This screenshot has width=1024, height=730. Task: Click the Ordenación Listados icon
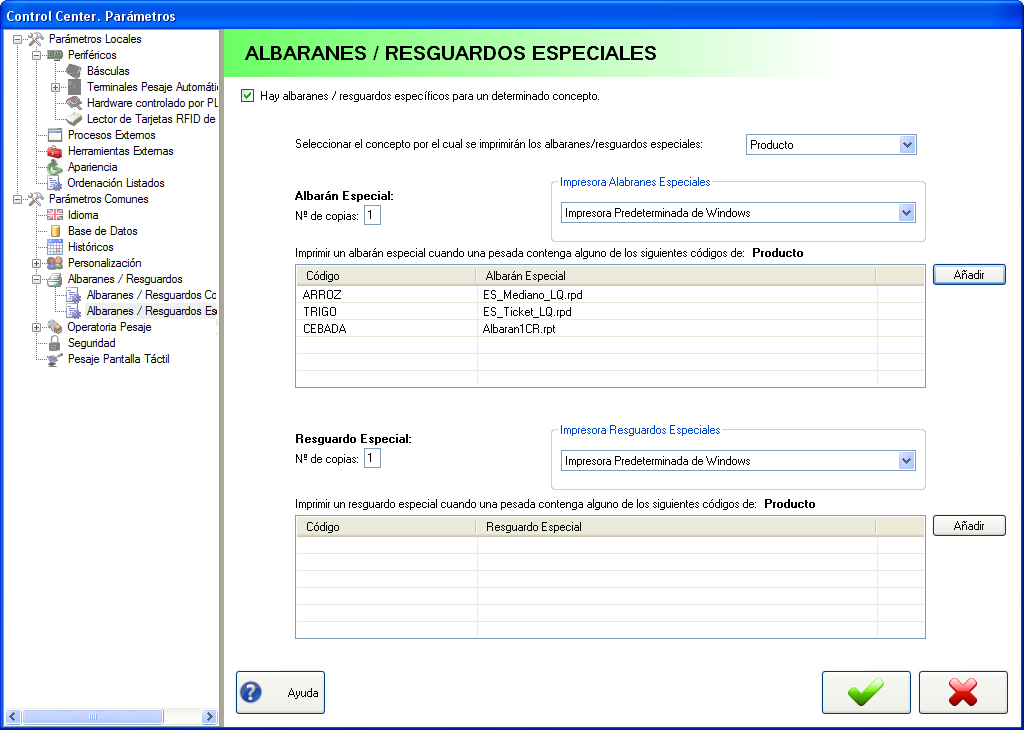click(x=55, y=183)
